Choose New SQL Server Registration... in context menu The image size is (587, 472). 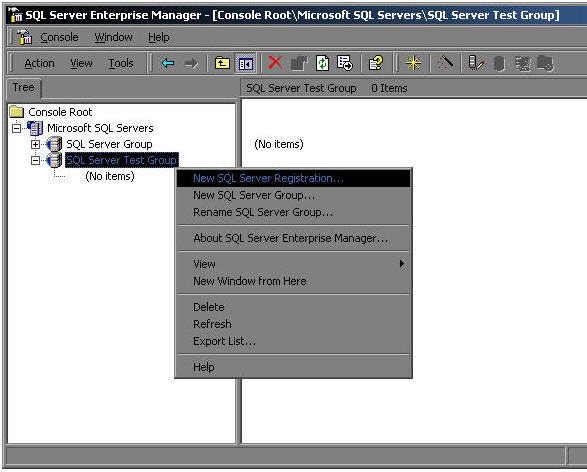pos(294,178)
